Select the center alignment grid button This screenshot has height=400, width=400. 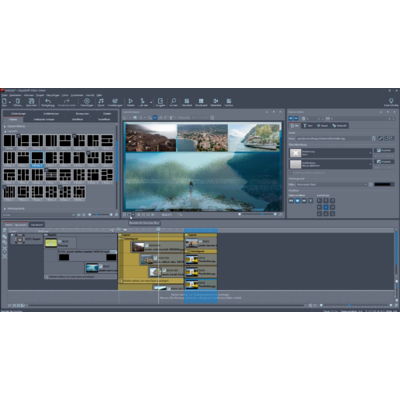[x=326, y=207]
